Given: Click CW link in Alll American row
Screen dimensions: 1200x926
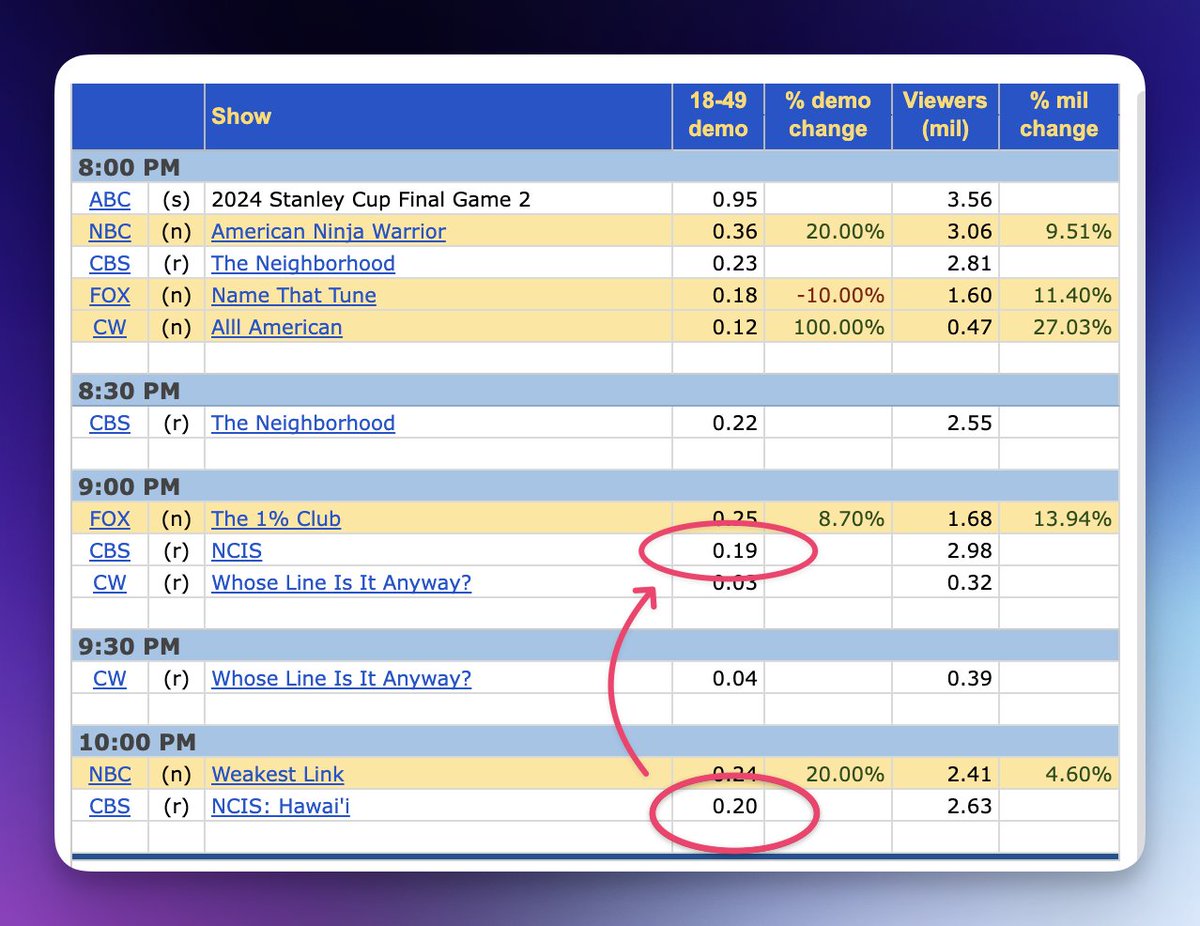Looking at the screenshot, I should coord(110,328).
